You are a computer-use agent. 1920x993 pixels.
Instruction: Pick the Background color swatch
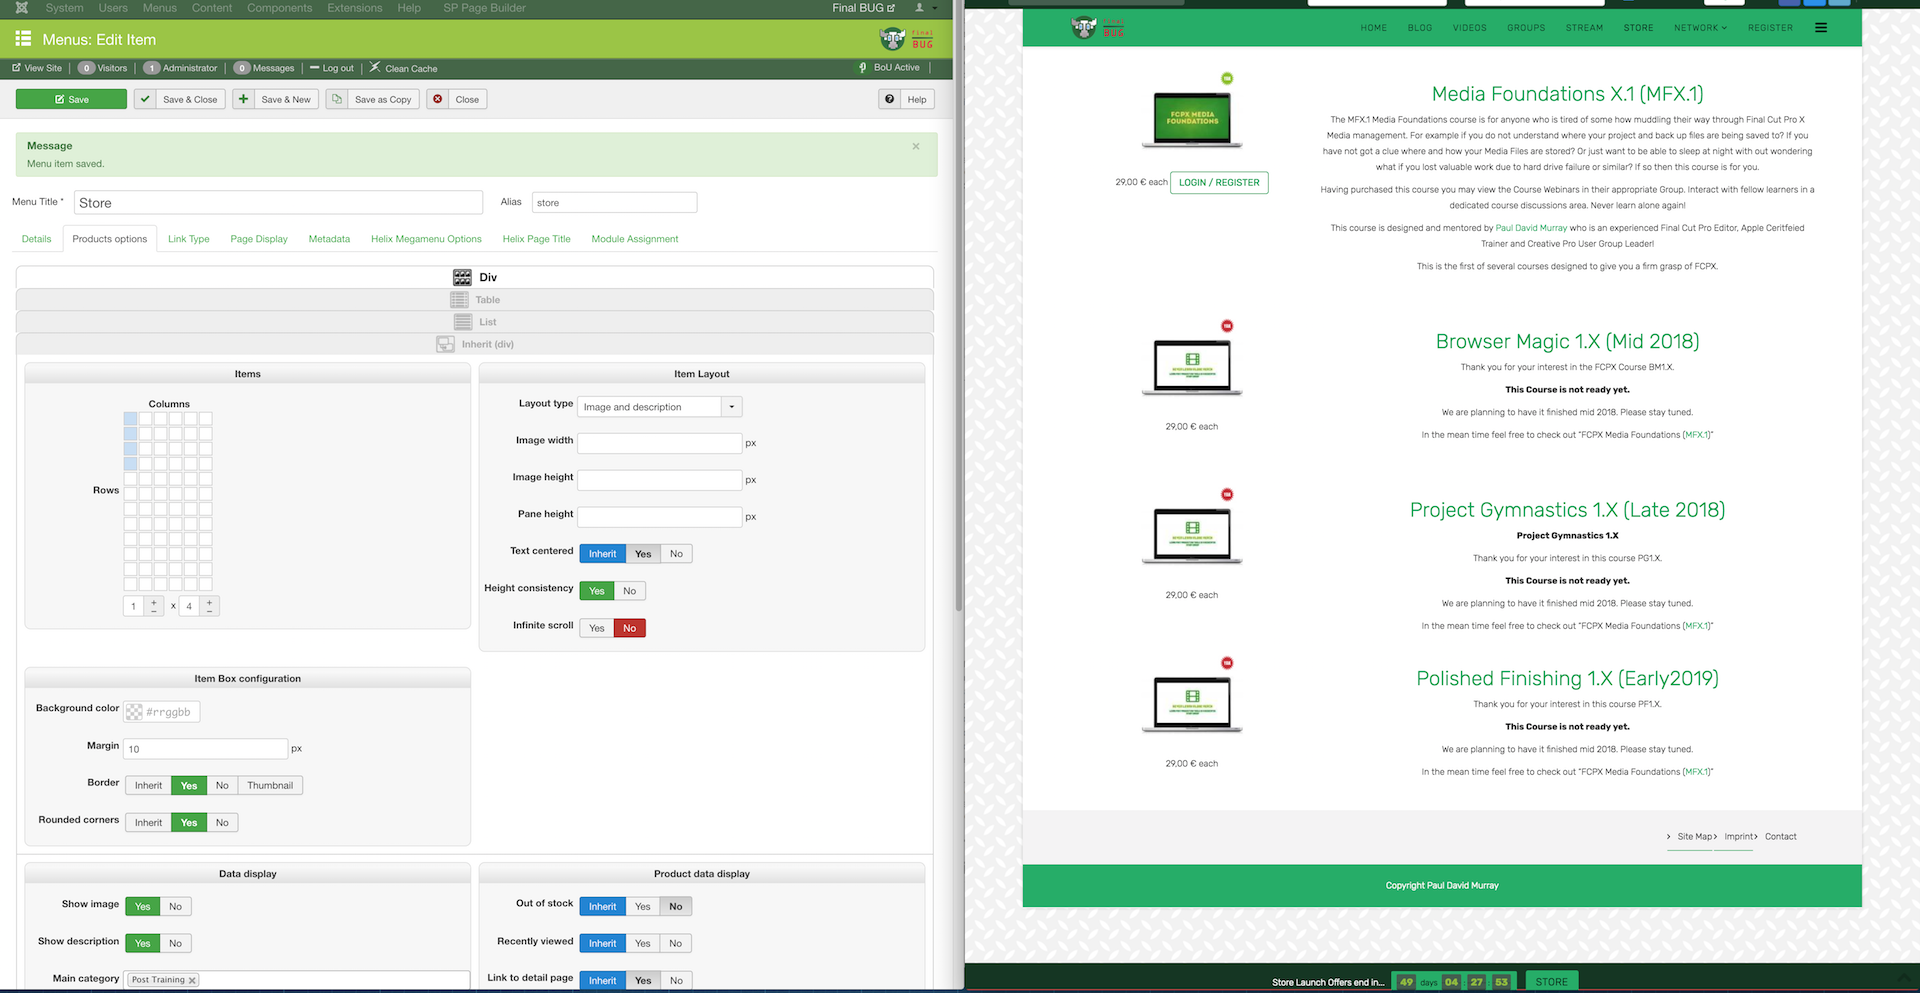tap(134, 712)
